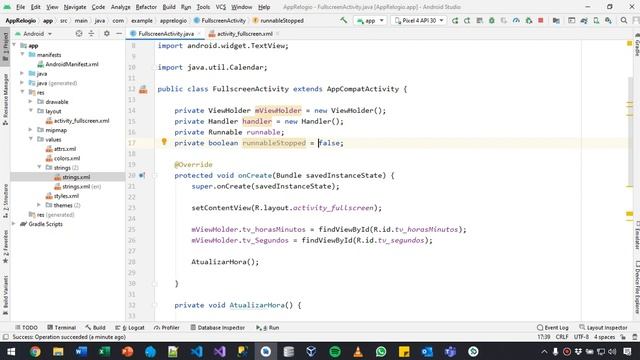Viewport: 640px width, 360px height.
Task: Open the Analyze menu
Action: point(120,7)
